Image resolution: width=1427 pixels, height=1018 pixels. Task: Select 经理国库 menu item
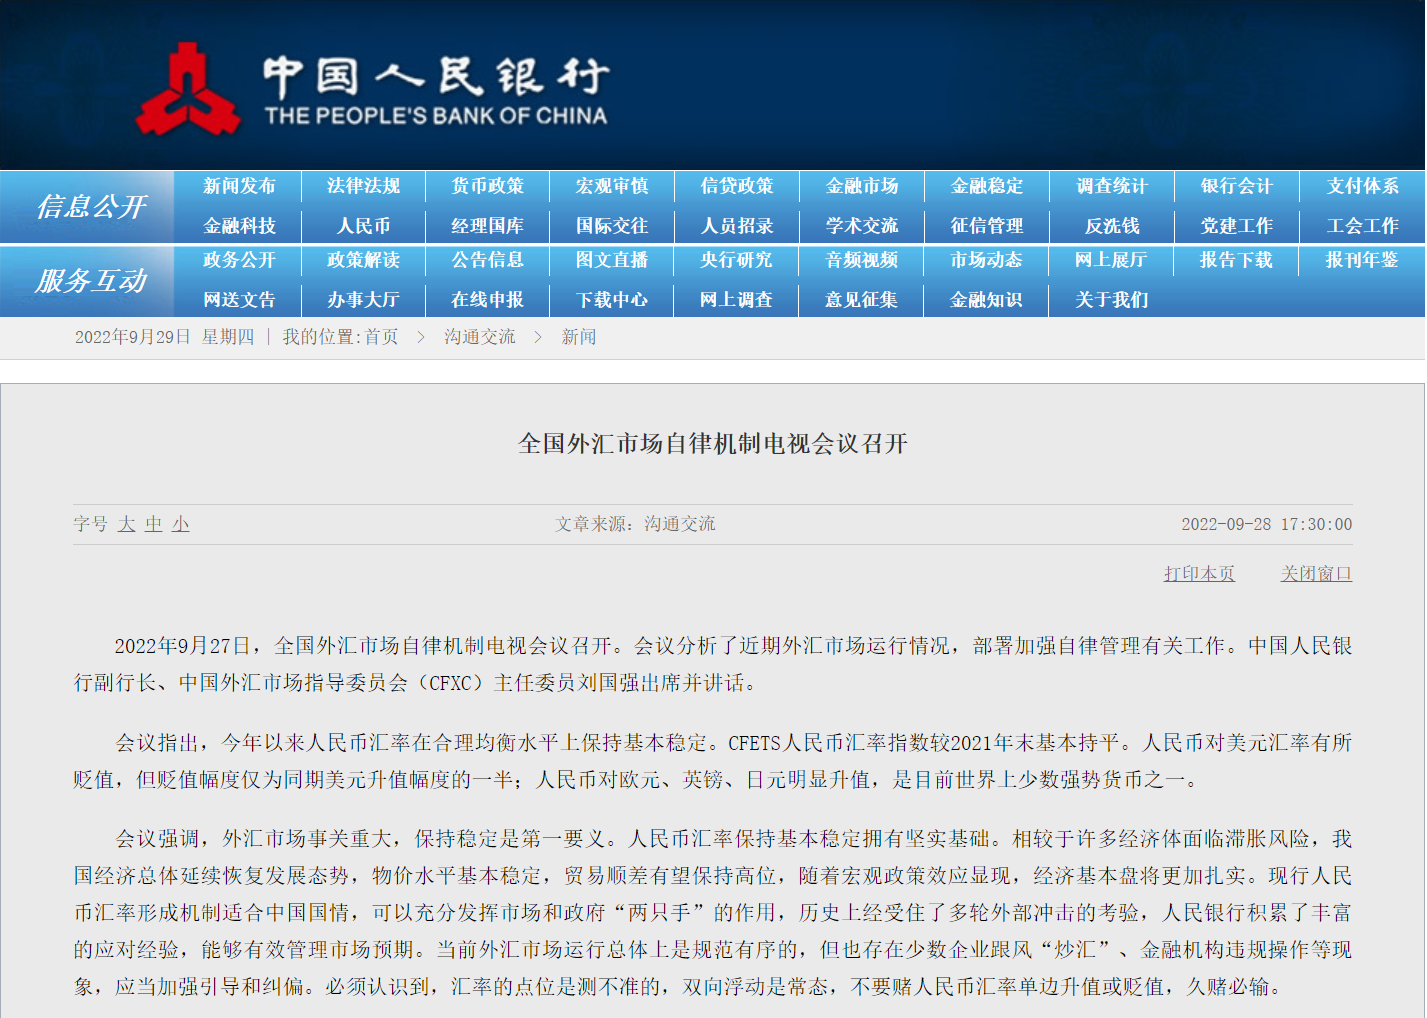tap(487, 226)
